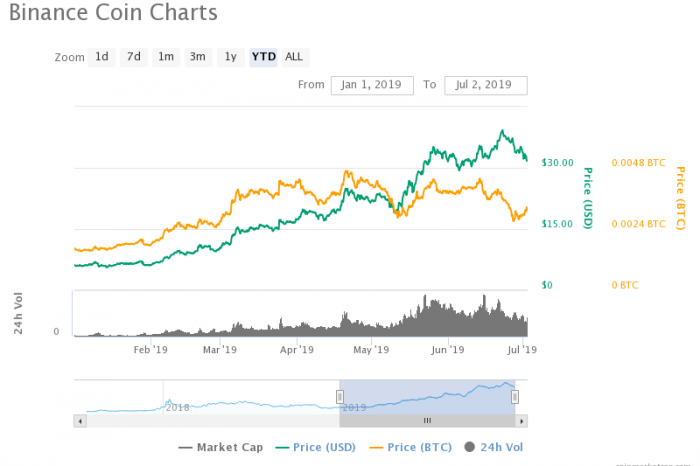Click the navigator scrollbar thumb
The width and height of the screenshot is (700, 466).
coord(427,421)
